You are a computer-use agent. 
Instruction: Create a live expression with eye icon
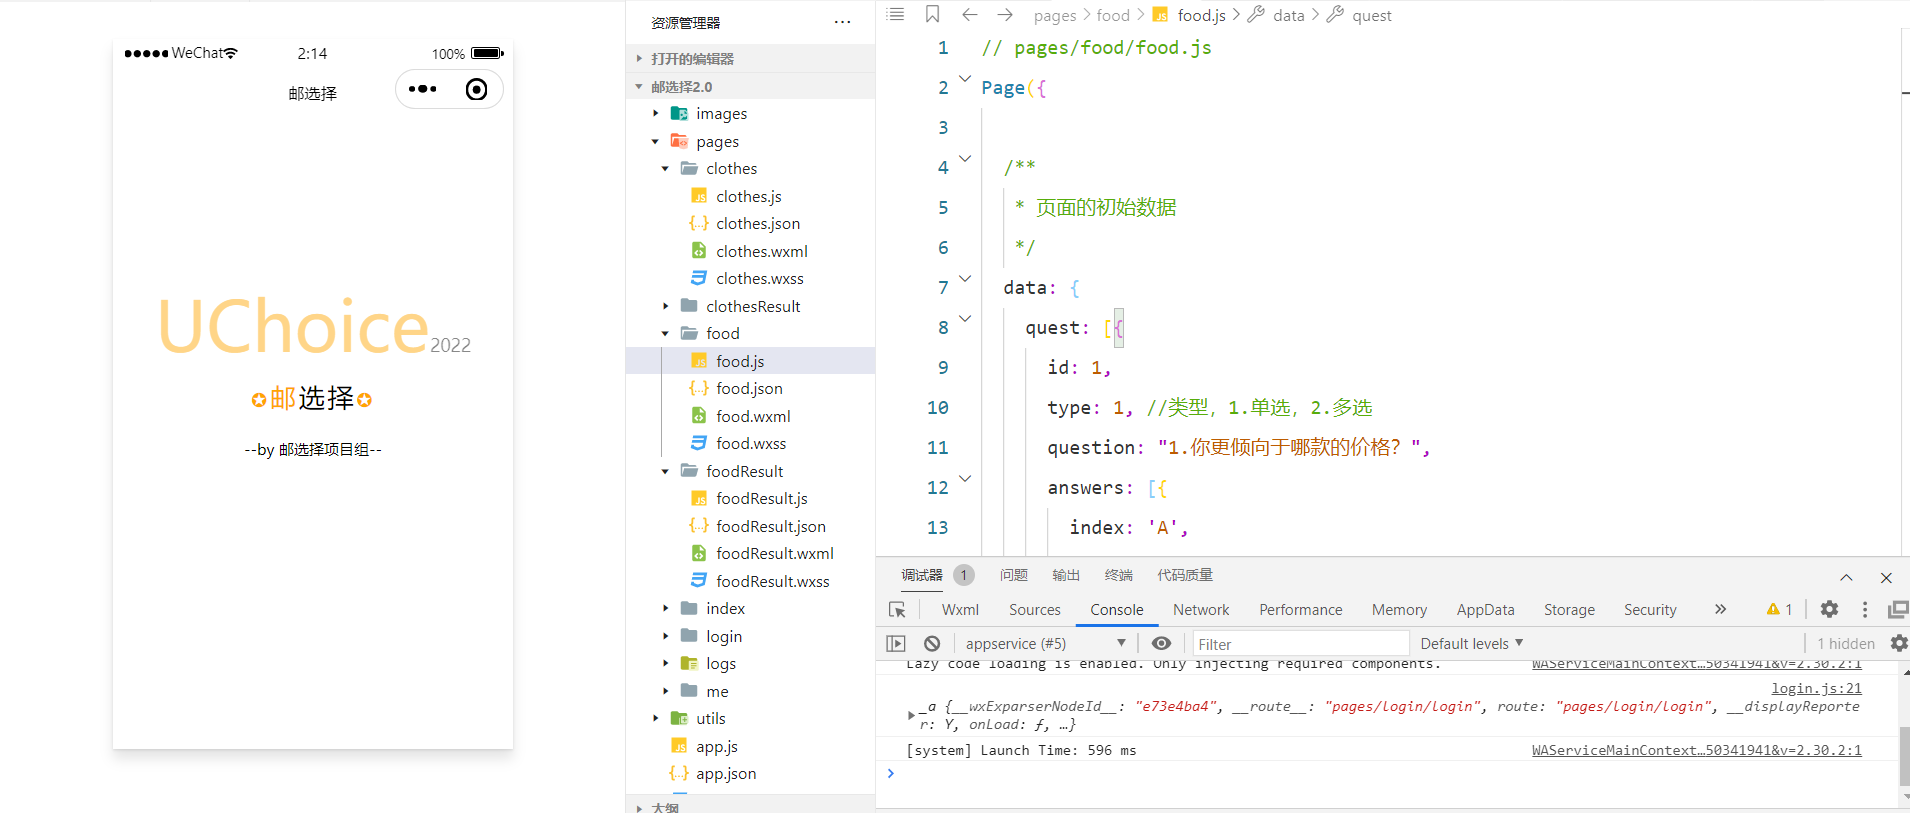(x=1161, y=643)
